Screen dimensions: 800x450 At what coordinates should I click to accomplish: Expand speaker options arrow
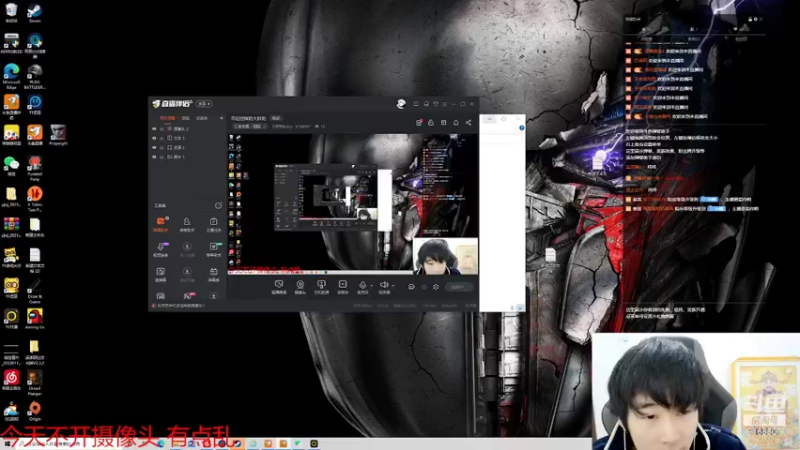pyautogui.click(x=393, y=285)
